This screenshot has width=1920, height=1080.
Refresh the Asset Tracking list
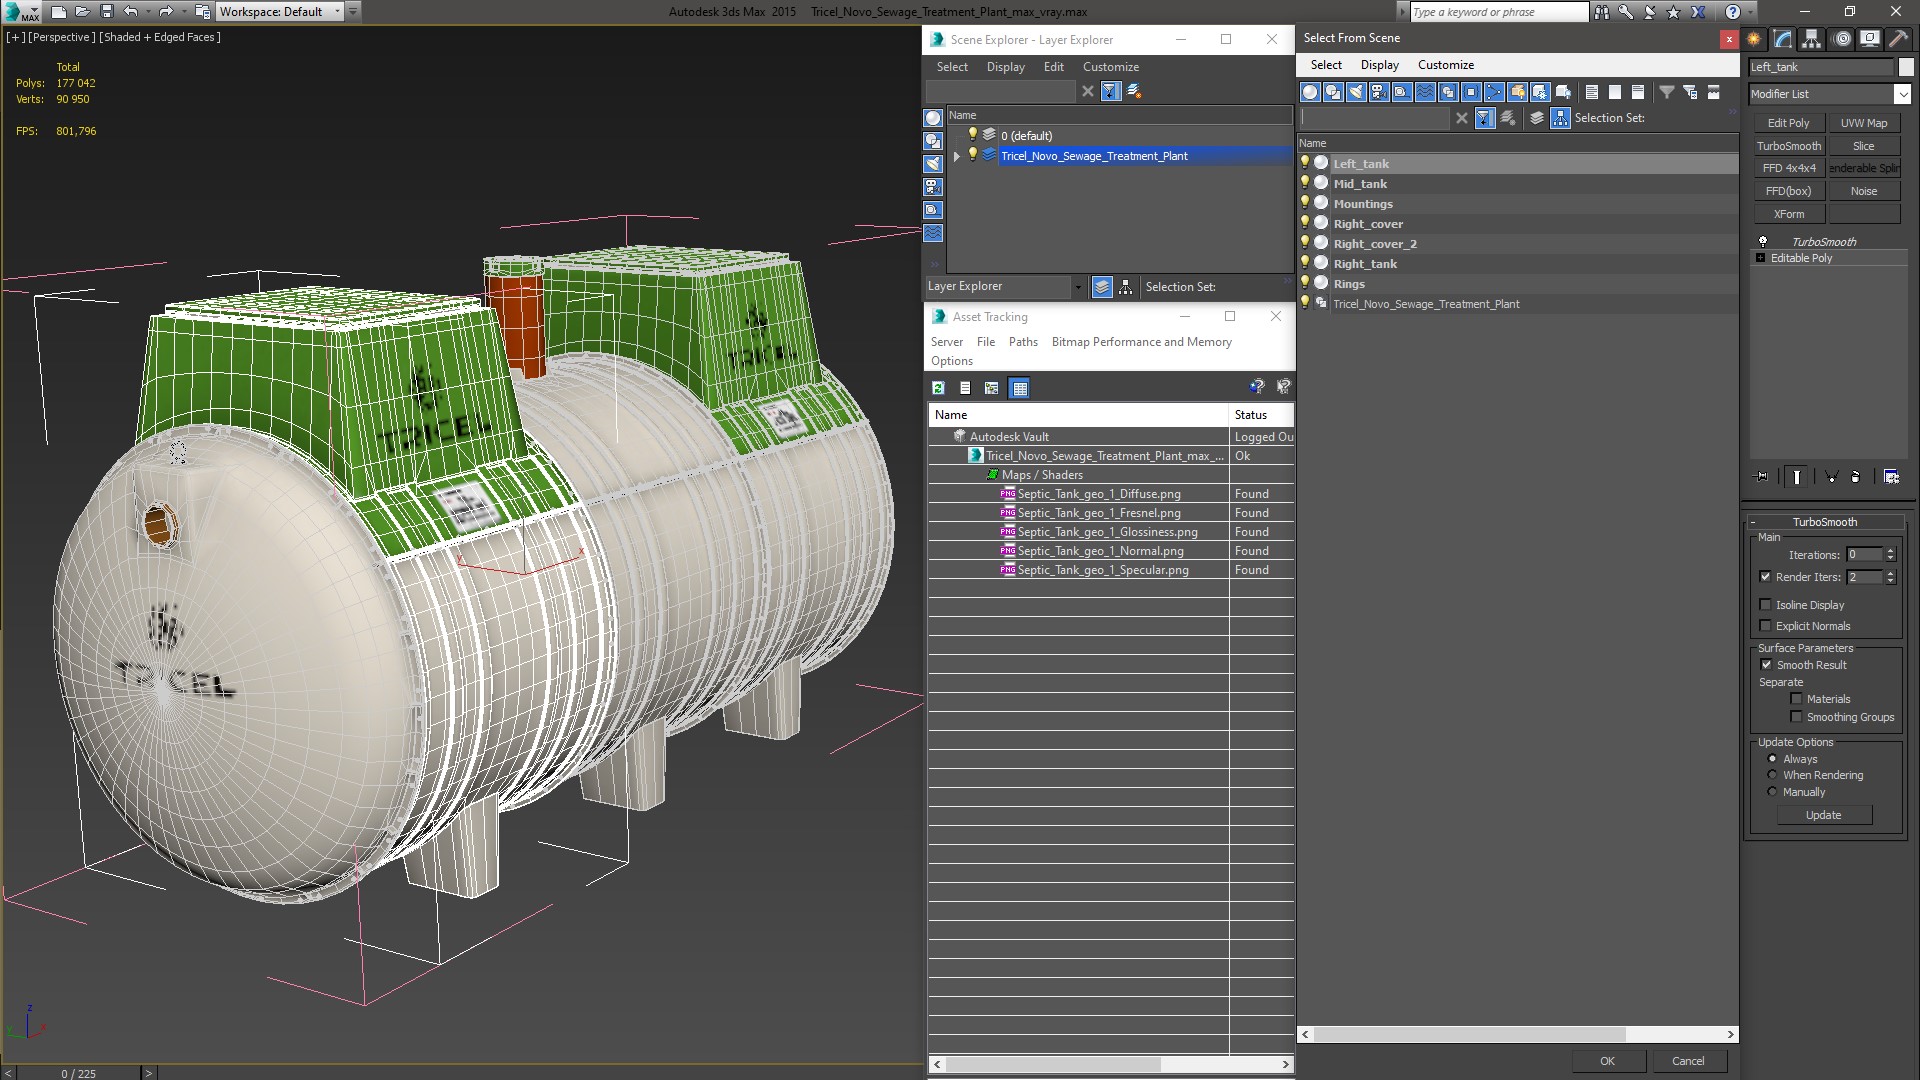(938, 388)
